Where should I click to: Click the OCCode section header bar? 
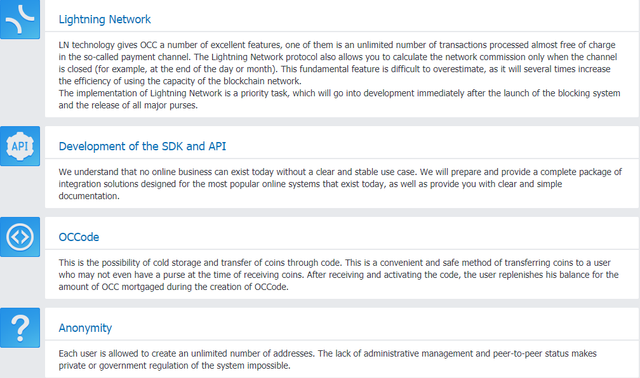[x=342, y=233]
